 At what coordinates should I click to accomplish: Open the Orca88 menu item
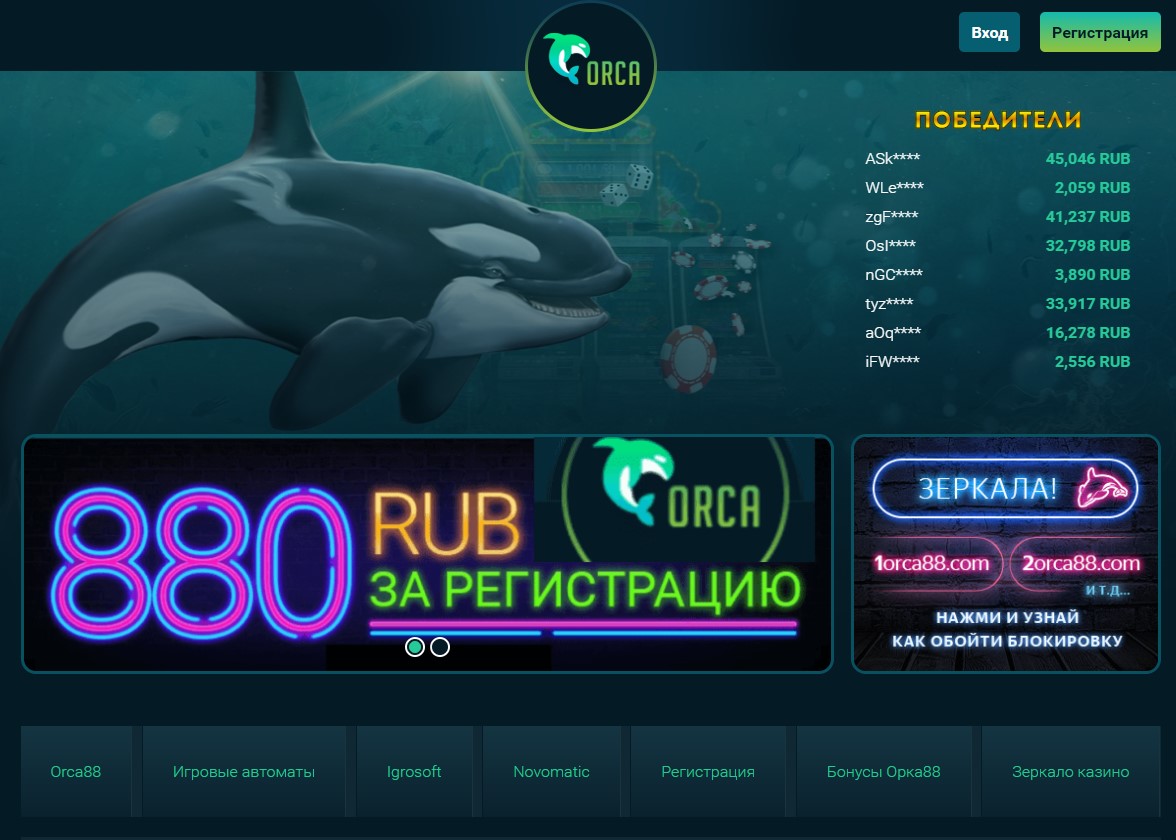coord(76,771)
